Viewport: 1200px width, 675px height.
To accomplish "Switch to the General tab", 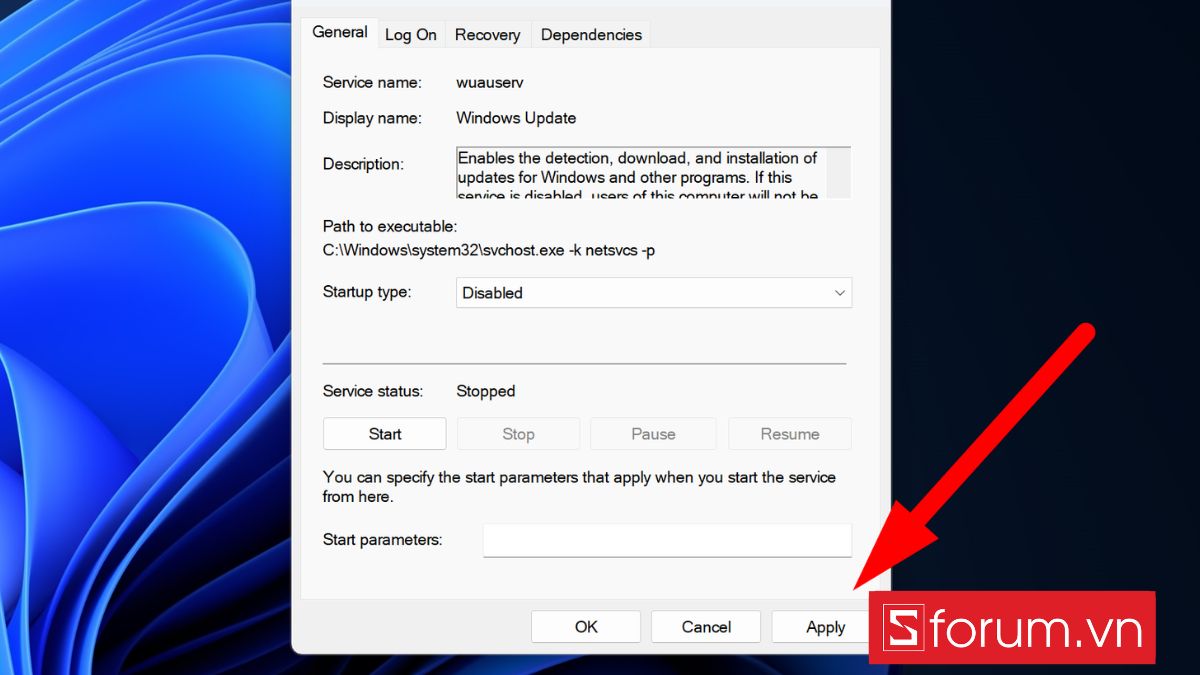I will point(340,32).
